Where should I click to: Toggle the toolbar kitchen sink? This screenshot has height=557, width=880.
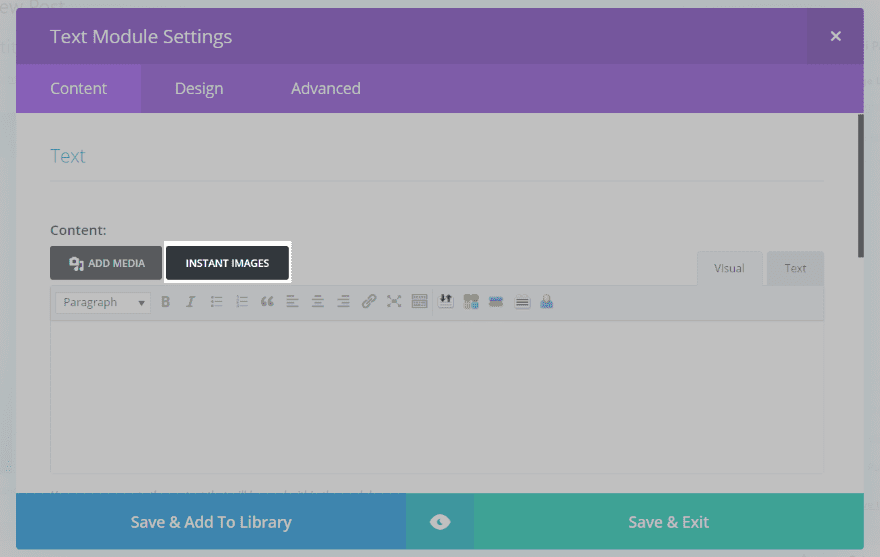tap(420, 302)
